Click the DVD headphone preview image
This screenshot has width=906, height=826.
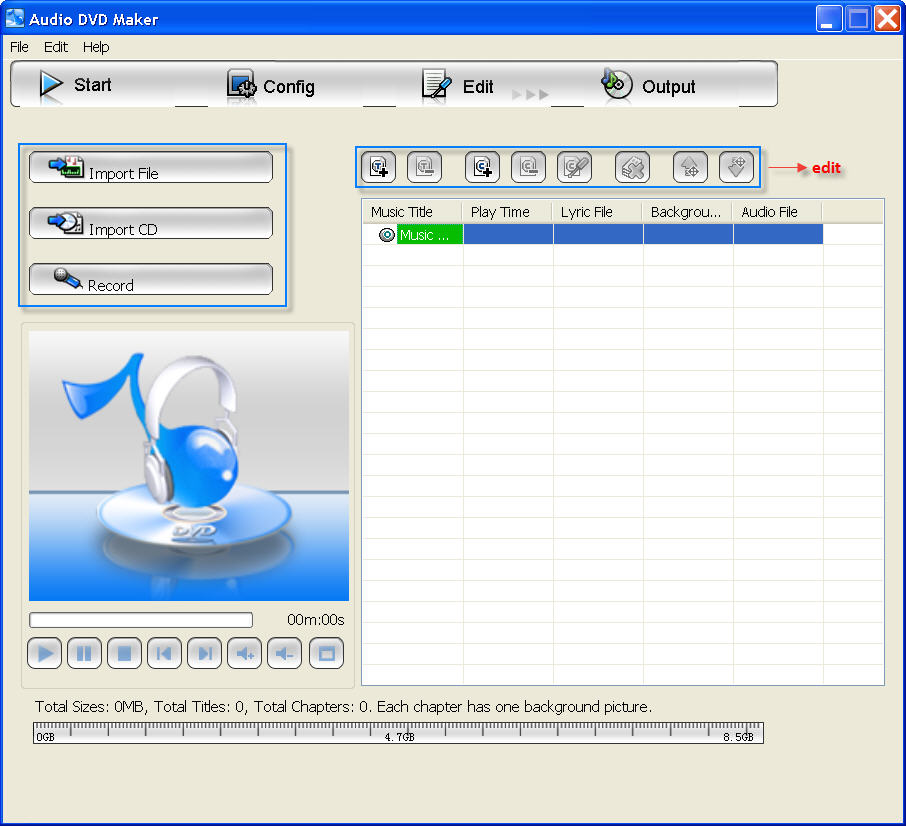pyautogui.click(x=189, y=466)
